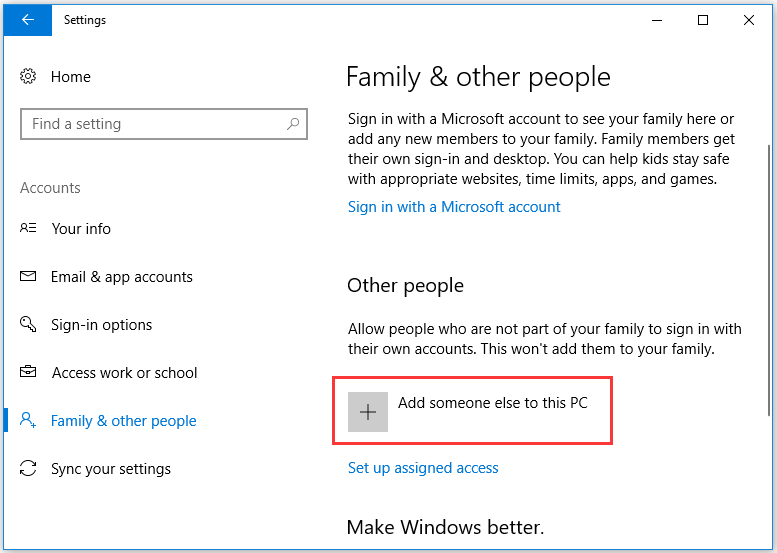Click the Family person-plus icon
This screenshot has width=777, height=553.
point(28,420)
